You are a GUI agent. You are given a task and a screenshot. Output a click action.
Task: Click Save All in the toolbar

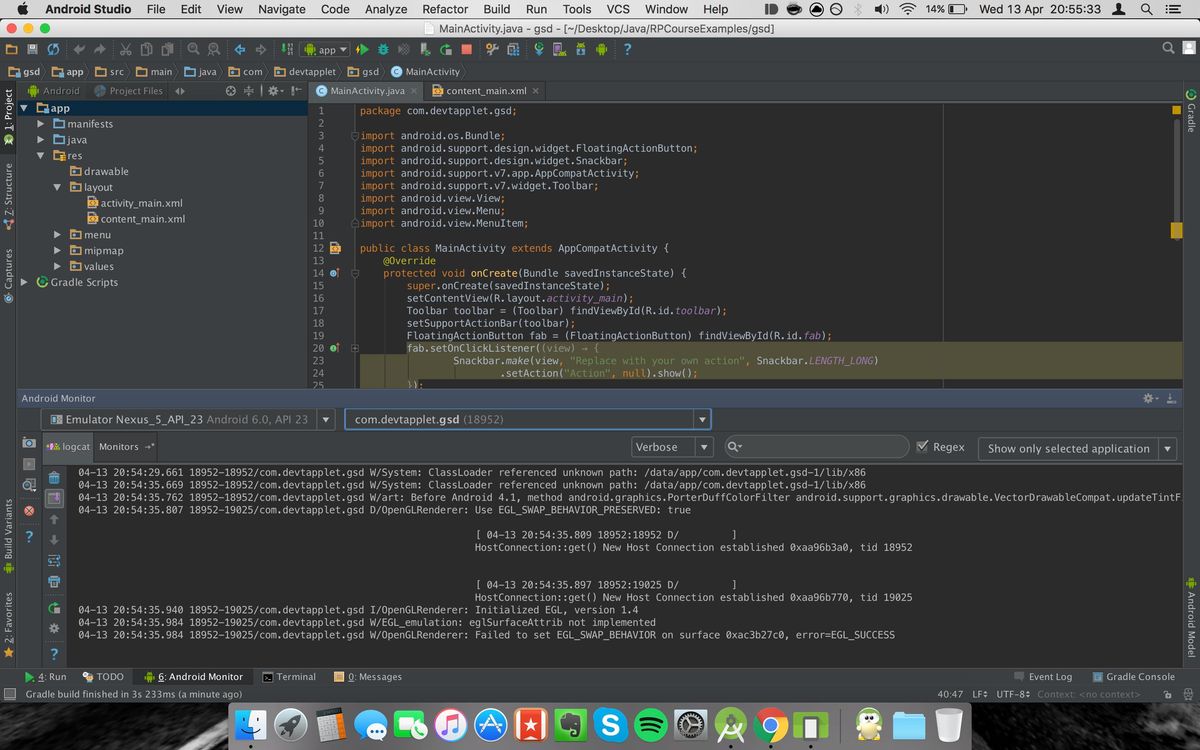pyautogui.click(x=32, y=49)
